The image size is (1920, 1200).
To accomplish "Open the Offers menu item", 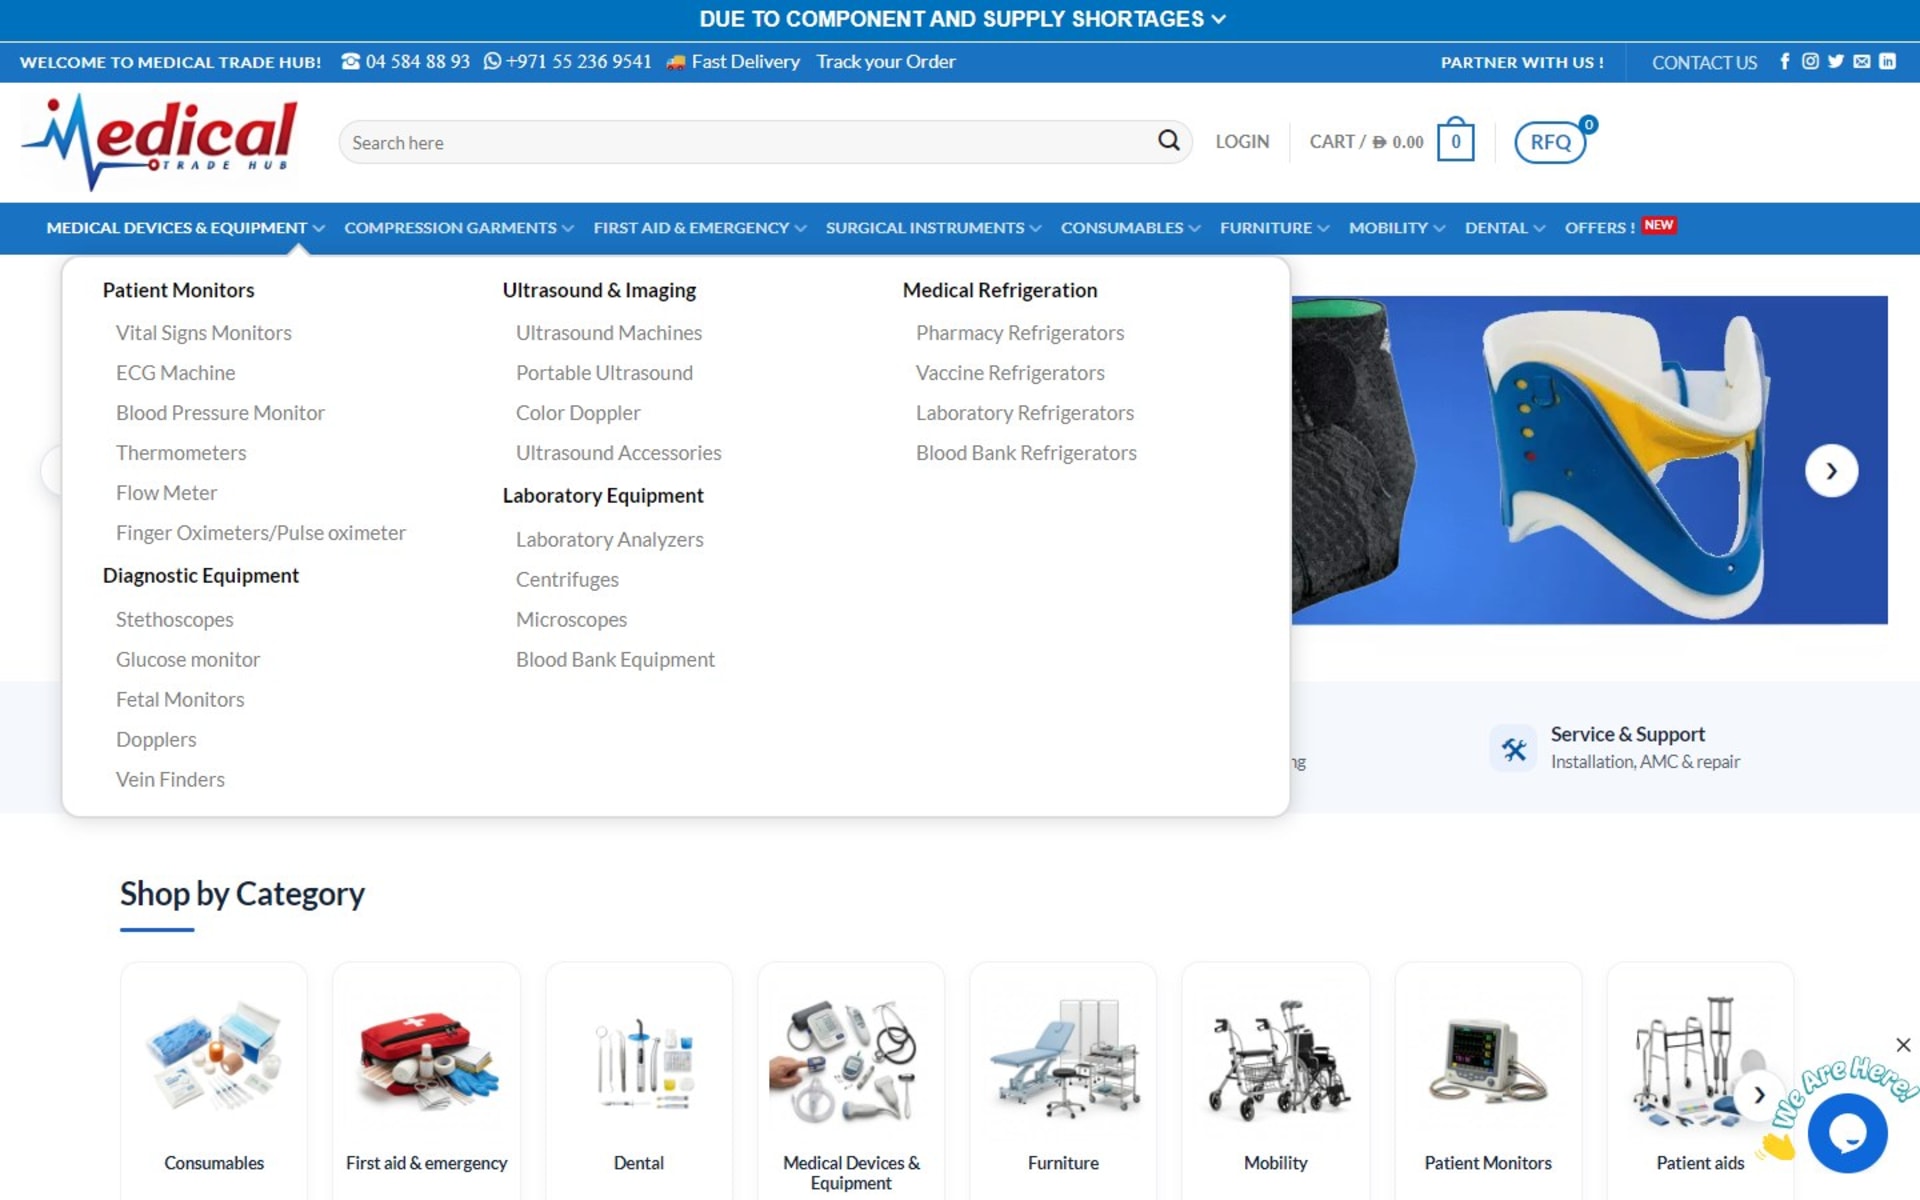I will pyautogui.click(x=1619, y=227).
